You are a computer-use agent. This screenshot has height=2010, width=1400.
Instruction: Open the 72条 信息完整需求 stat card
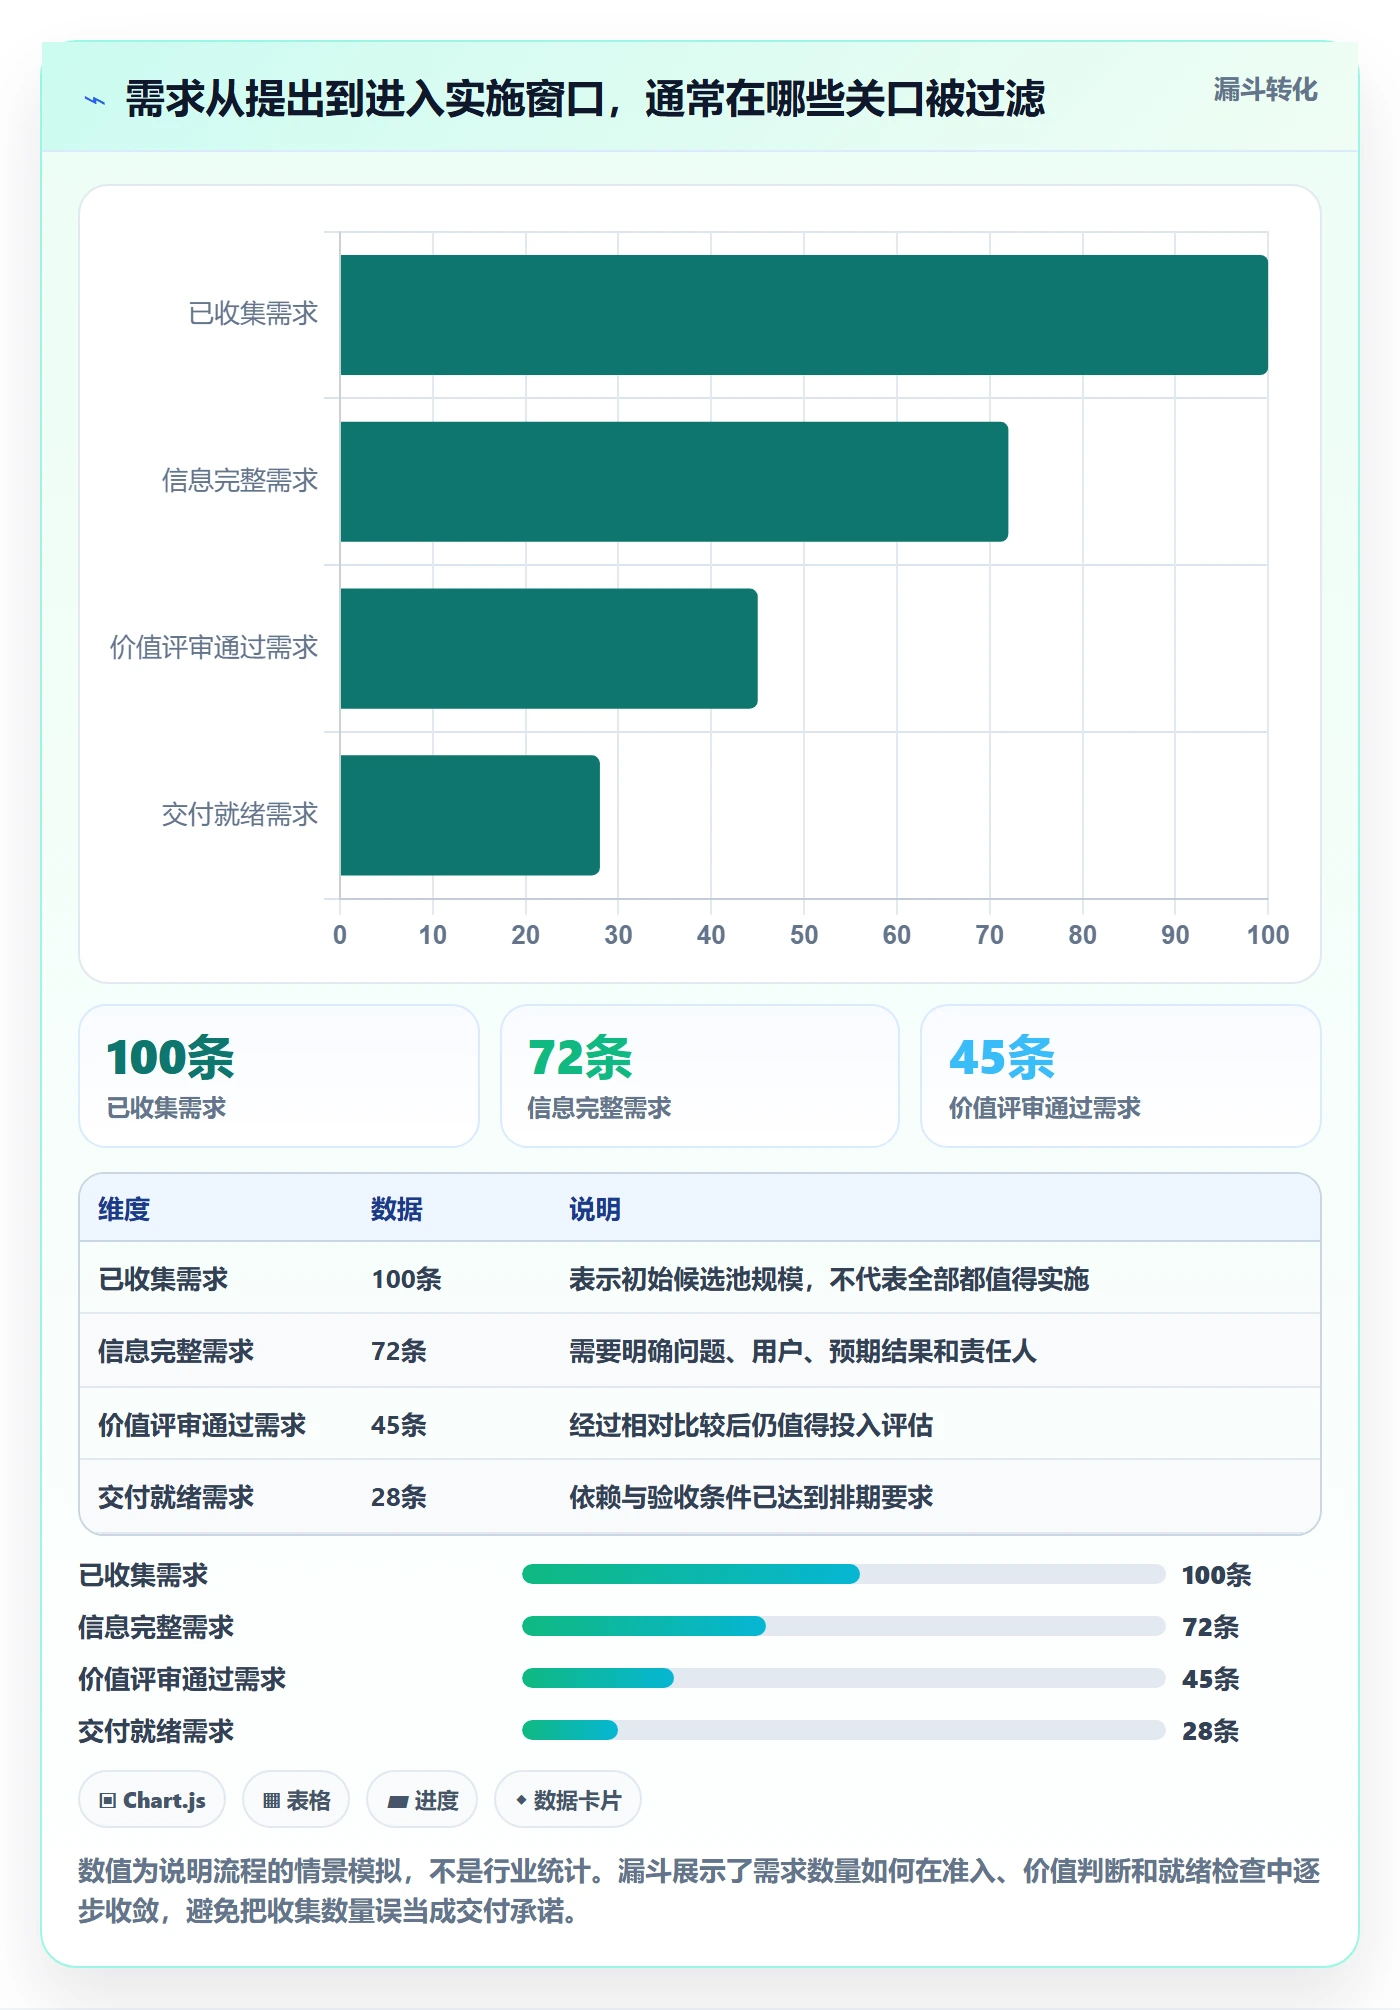pyautogui.click(x=700, y=1076)
